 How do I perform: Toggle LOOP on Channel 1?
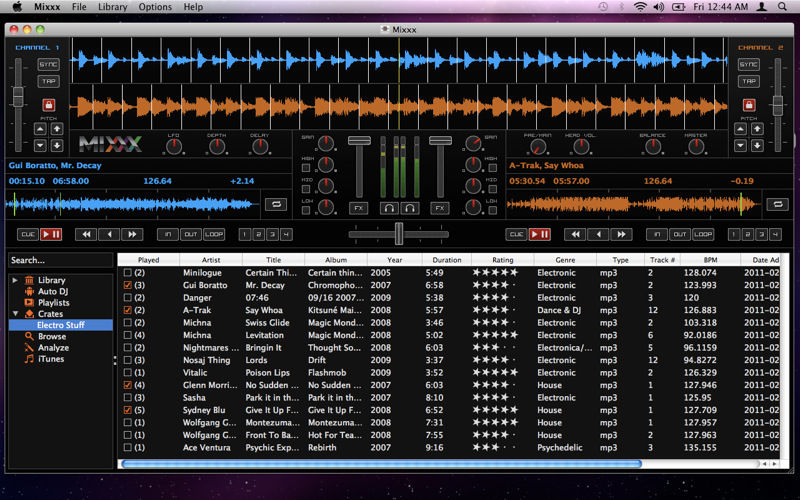click(214, 234)
